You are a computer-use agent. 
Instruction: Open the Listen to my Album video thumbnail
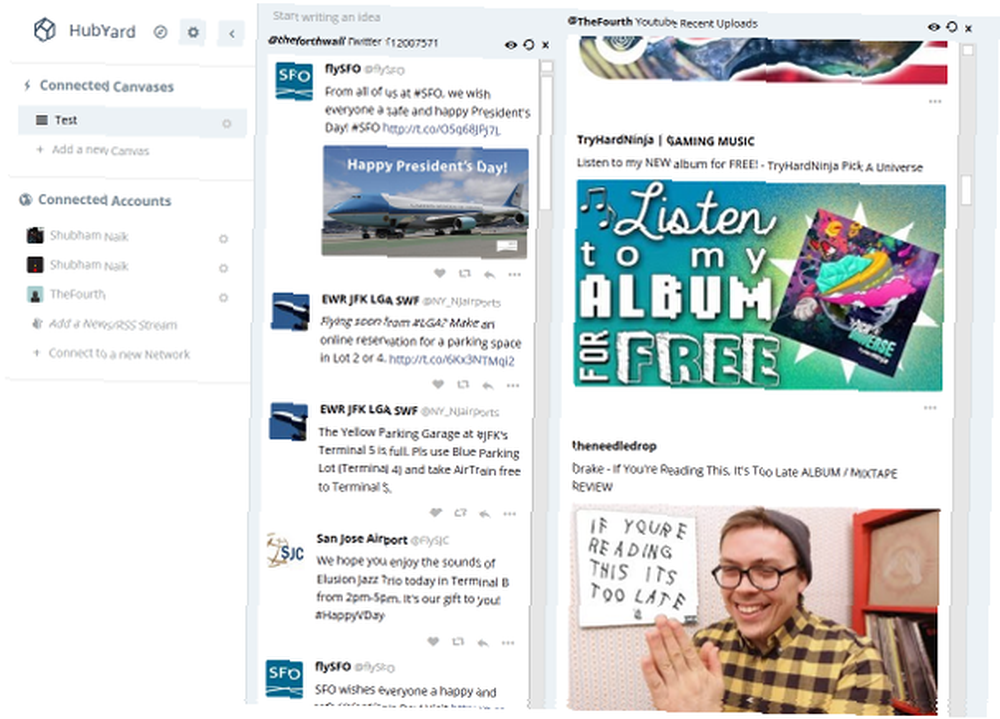tap(758, 286)
